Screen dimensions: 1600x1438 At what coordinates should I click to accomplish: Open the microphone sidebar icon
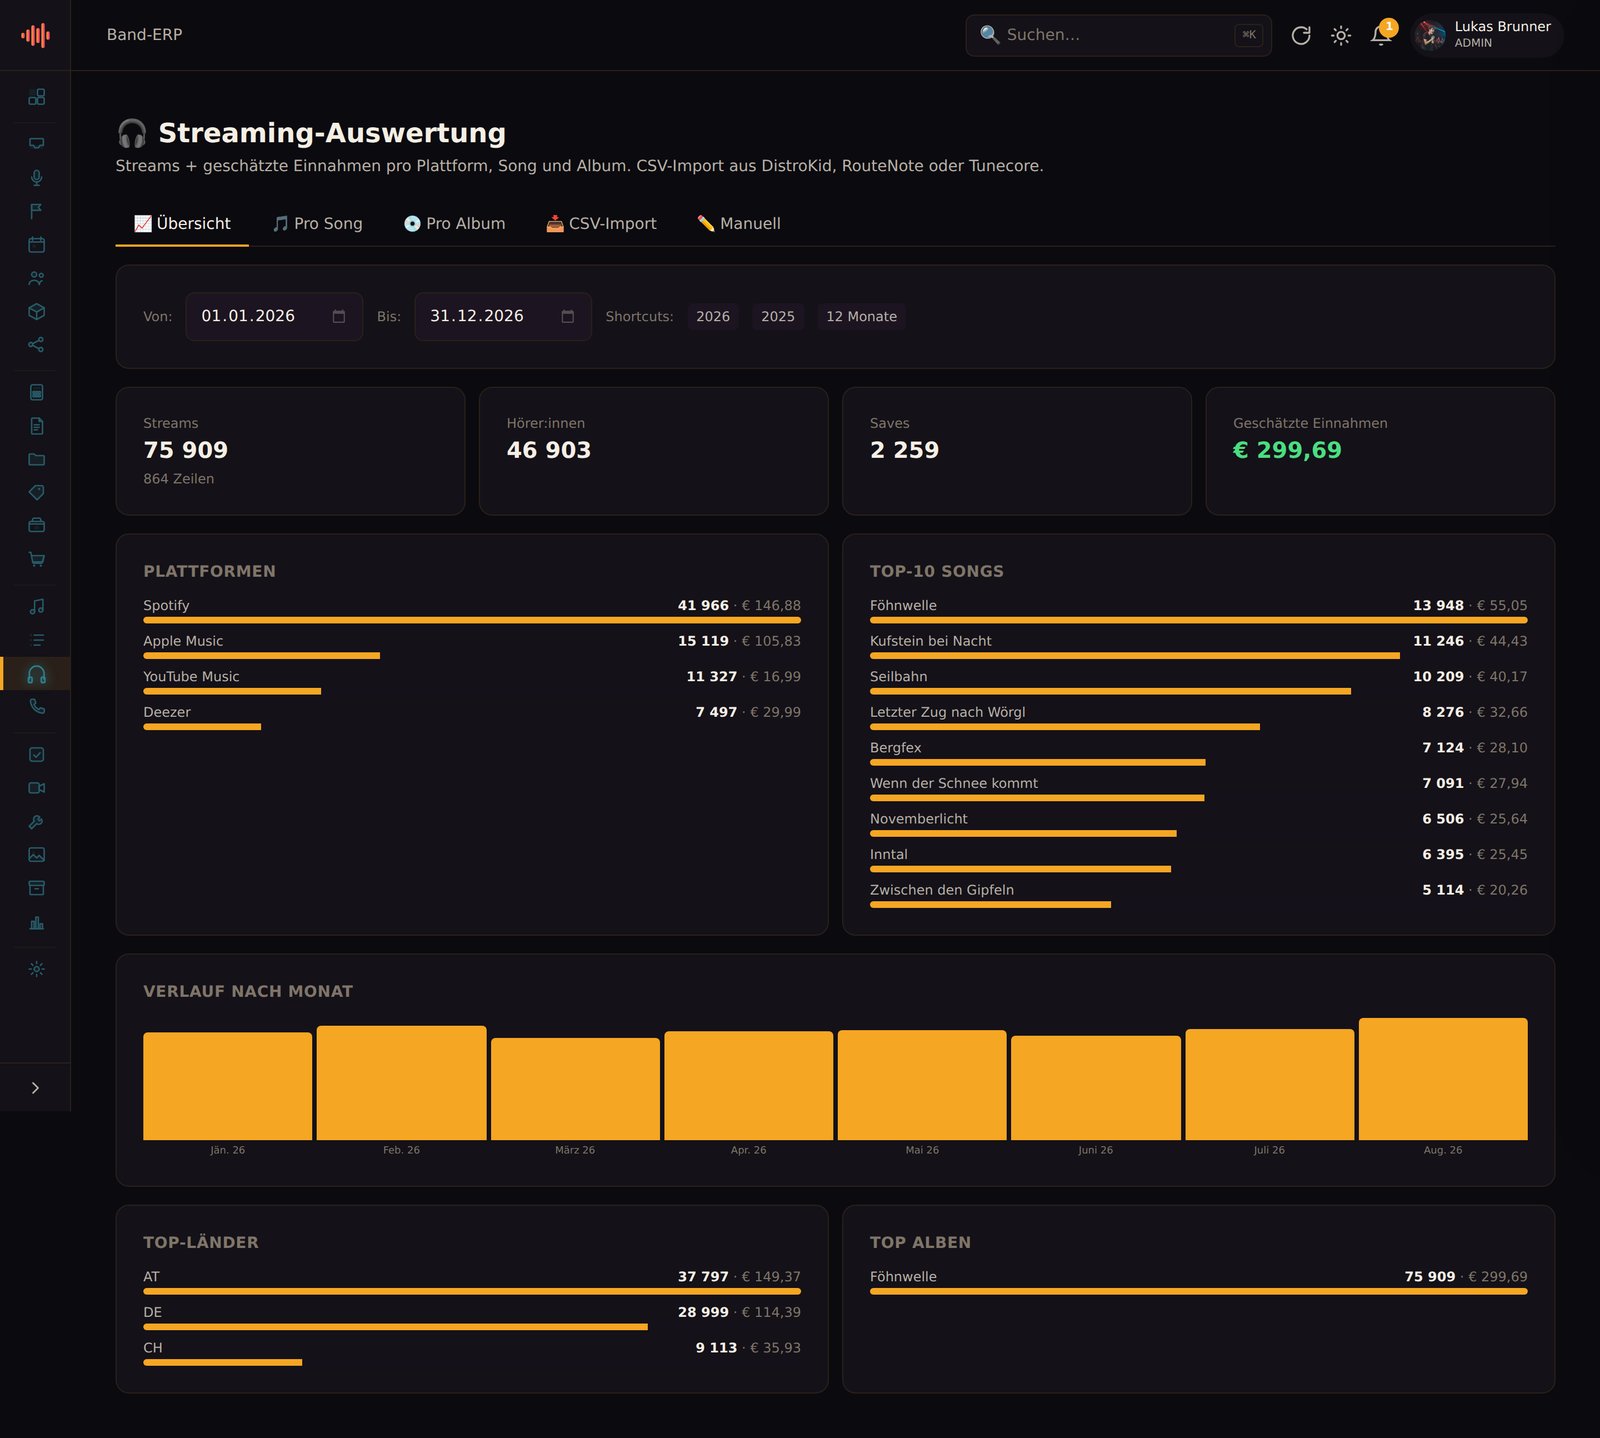click(x=36, y=177)
